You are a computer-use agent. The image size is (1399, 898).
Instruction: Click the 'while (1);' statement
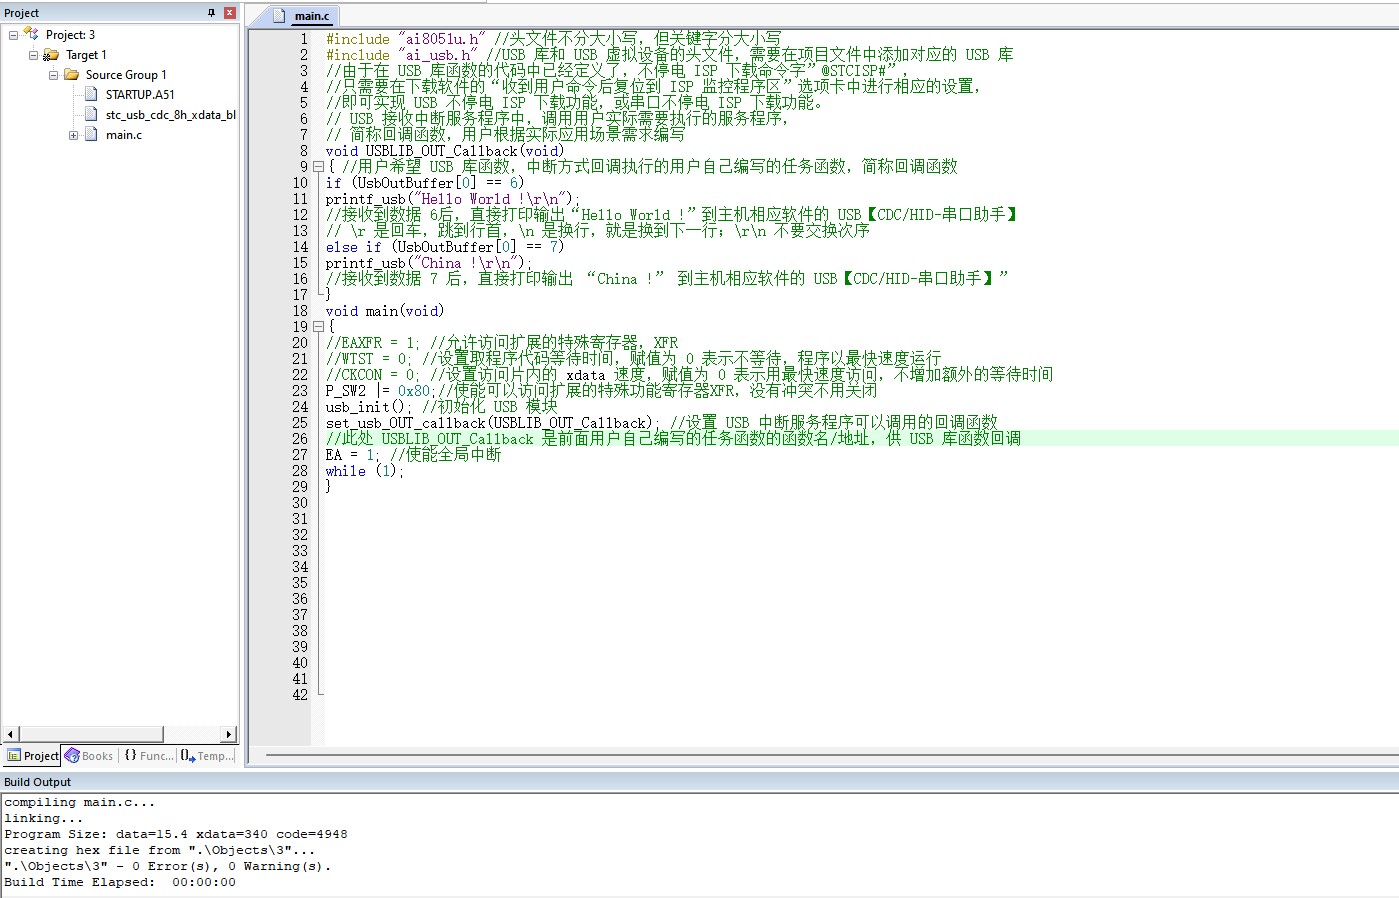(x=364, y=471)
